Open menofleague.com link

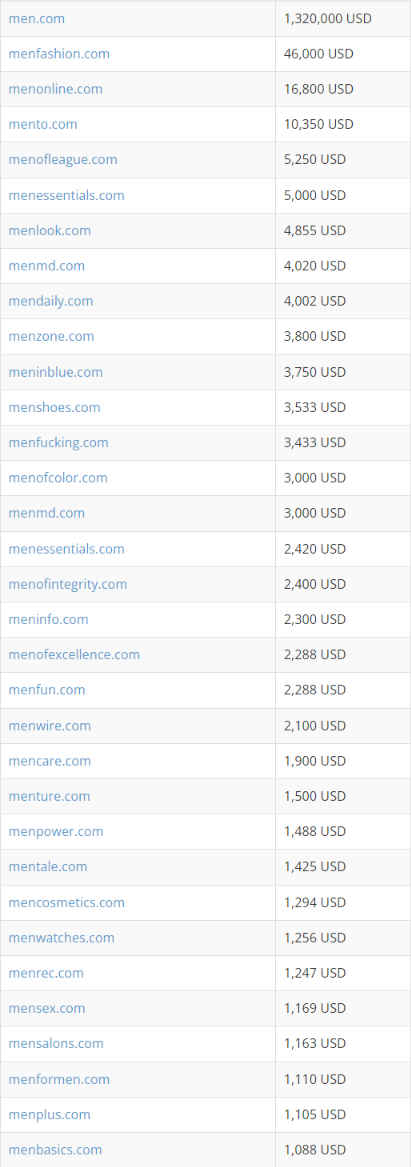pyautogui.click(x=63, y=159)
